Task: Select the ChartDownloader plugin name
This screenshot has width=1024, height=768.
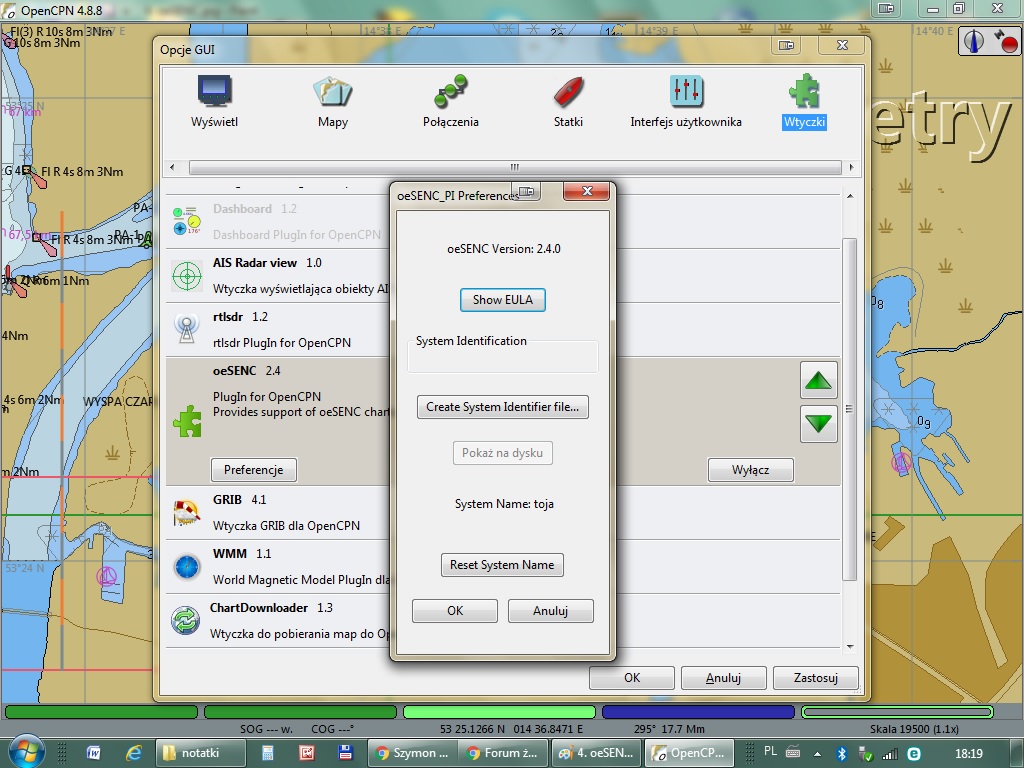Action: tap(259, 608)
